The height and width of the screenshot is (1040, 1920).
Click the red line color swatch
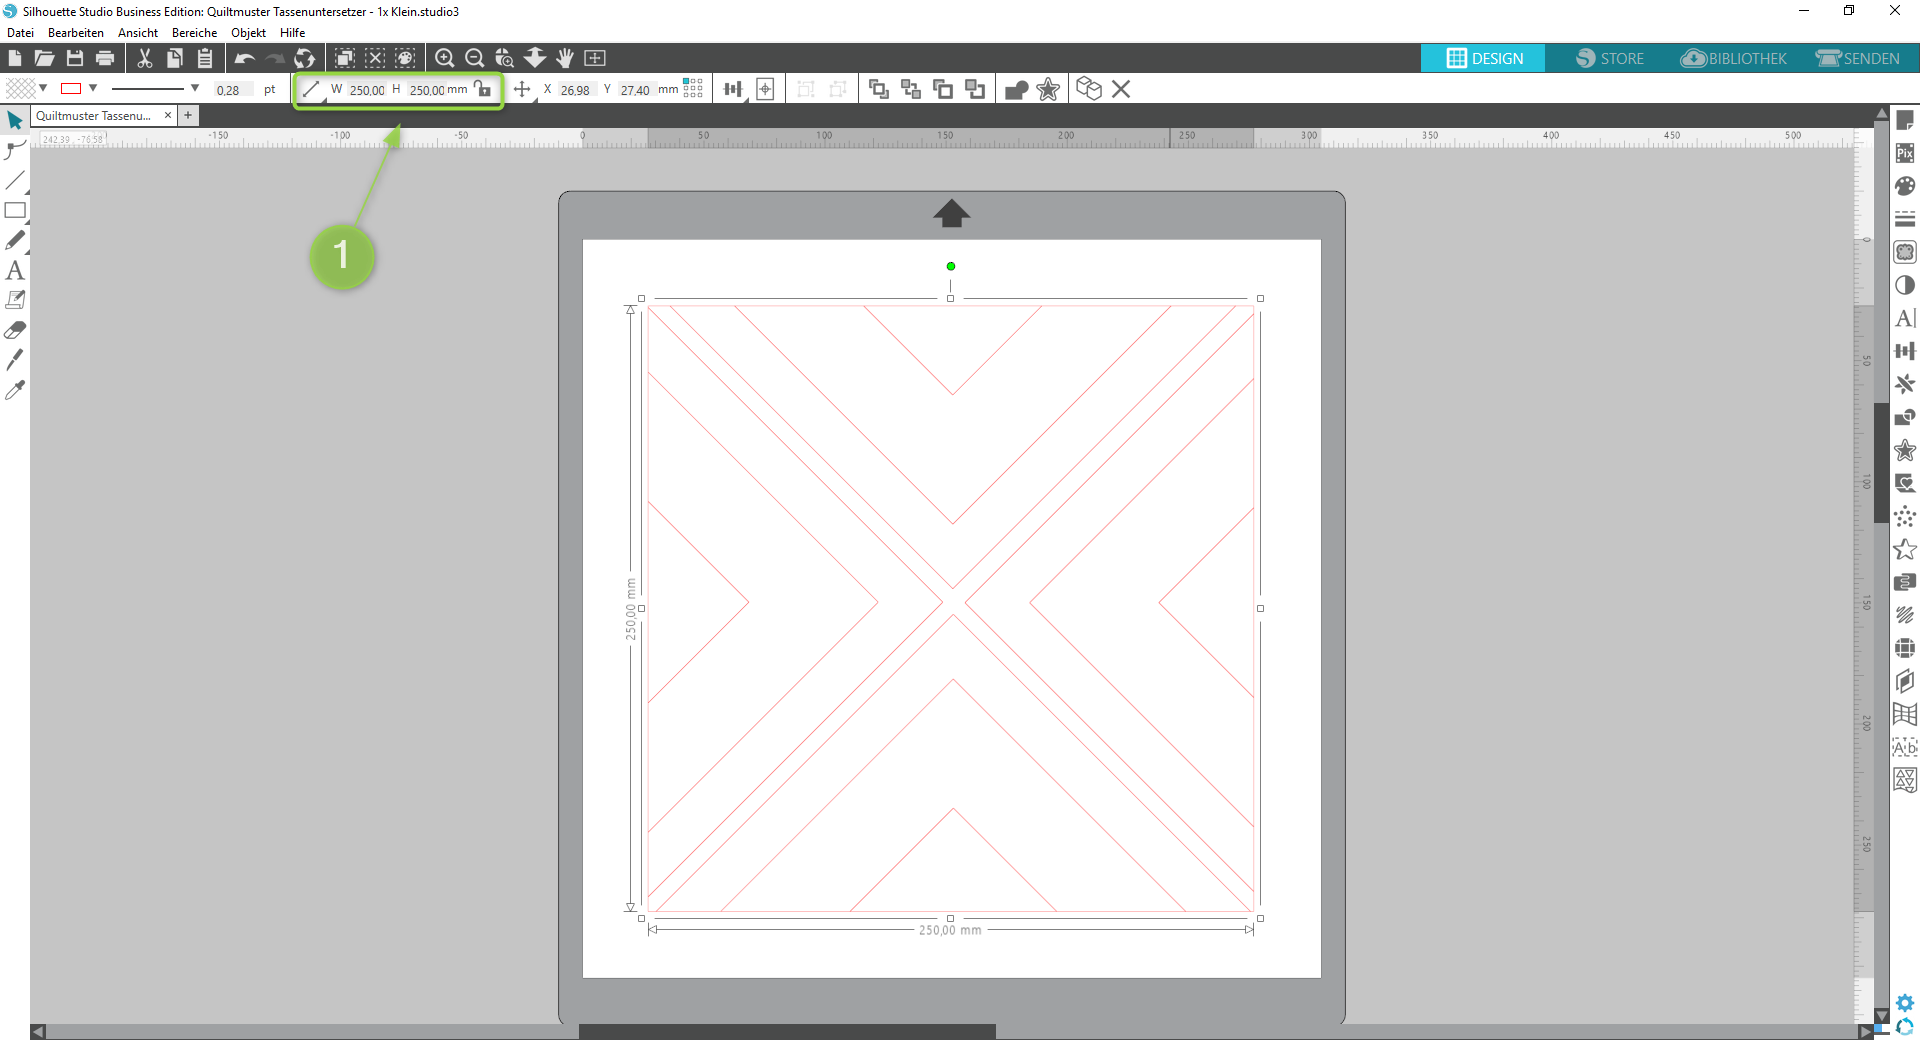coord(71,88)
